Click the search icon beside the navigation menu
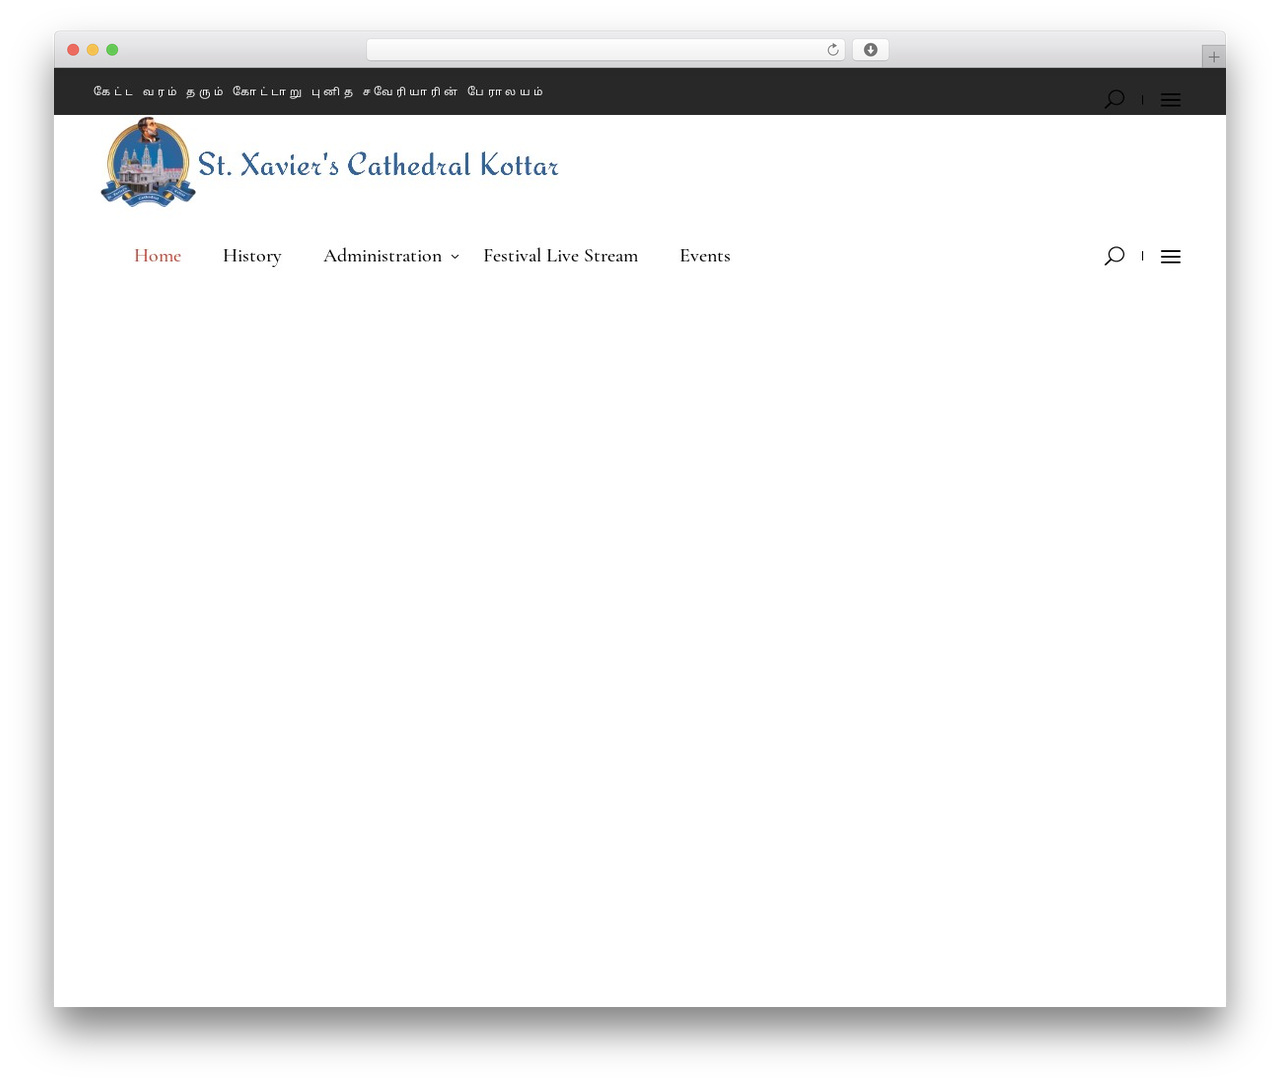 1114,256
